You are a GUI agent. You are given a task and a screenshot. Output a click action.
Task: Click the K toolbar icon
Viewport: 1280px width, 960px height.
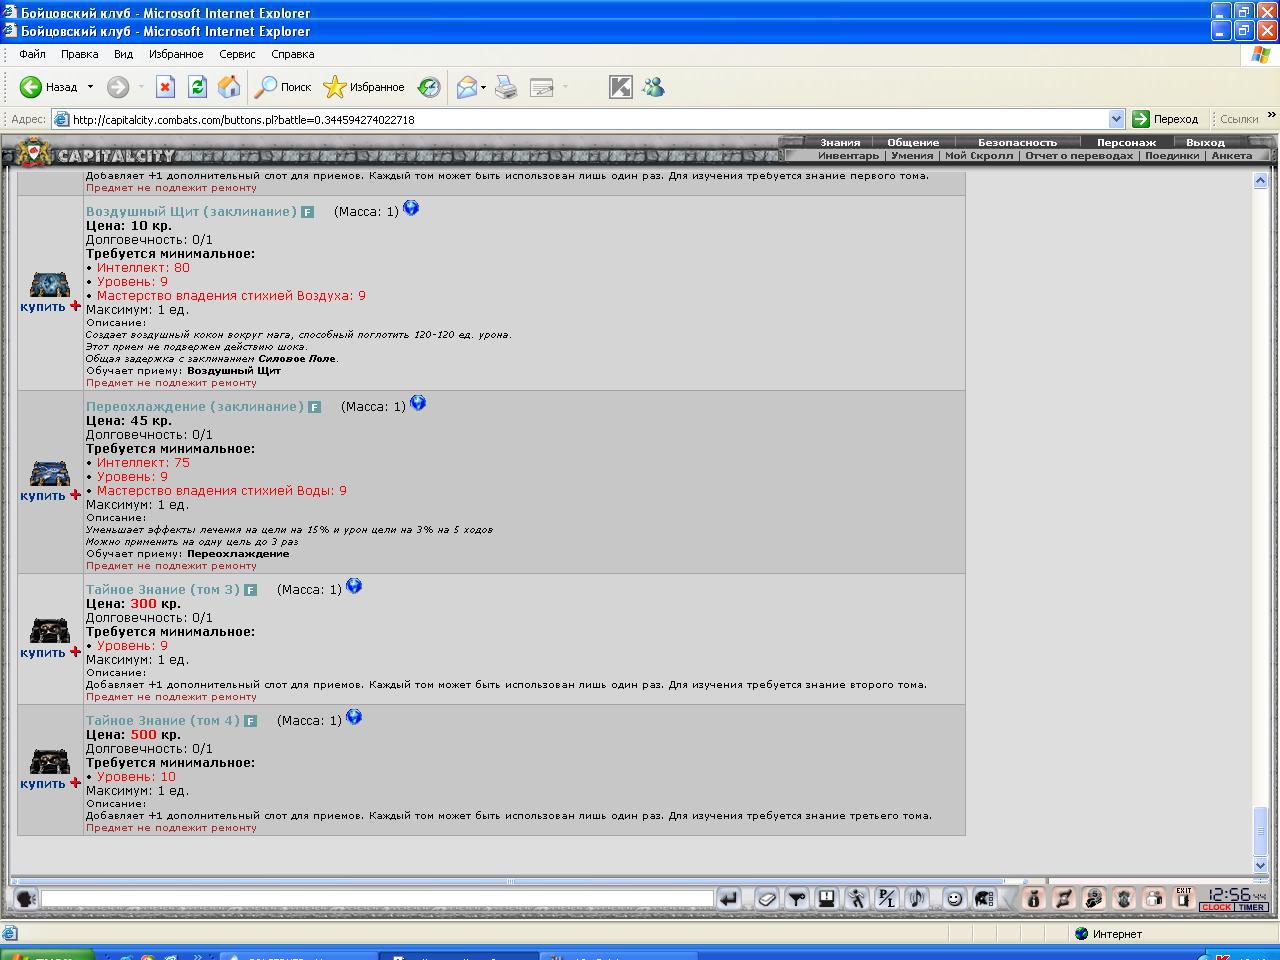(621, 87)
